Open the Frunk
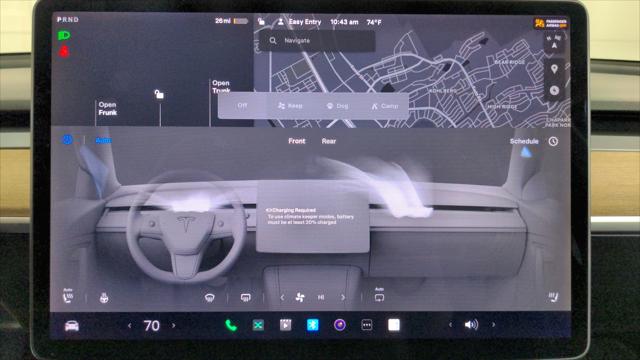Image resolution: width=640 pixels, height=360 pixels. [x=107, y=109]
